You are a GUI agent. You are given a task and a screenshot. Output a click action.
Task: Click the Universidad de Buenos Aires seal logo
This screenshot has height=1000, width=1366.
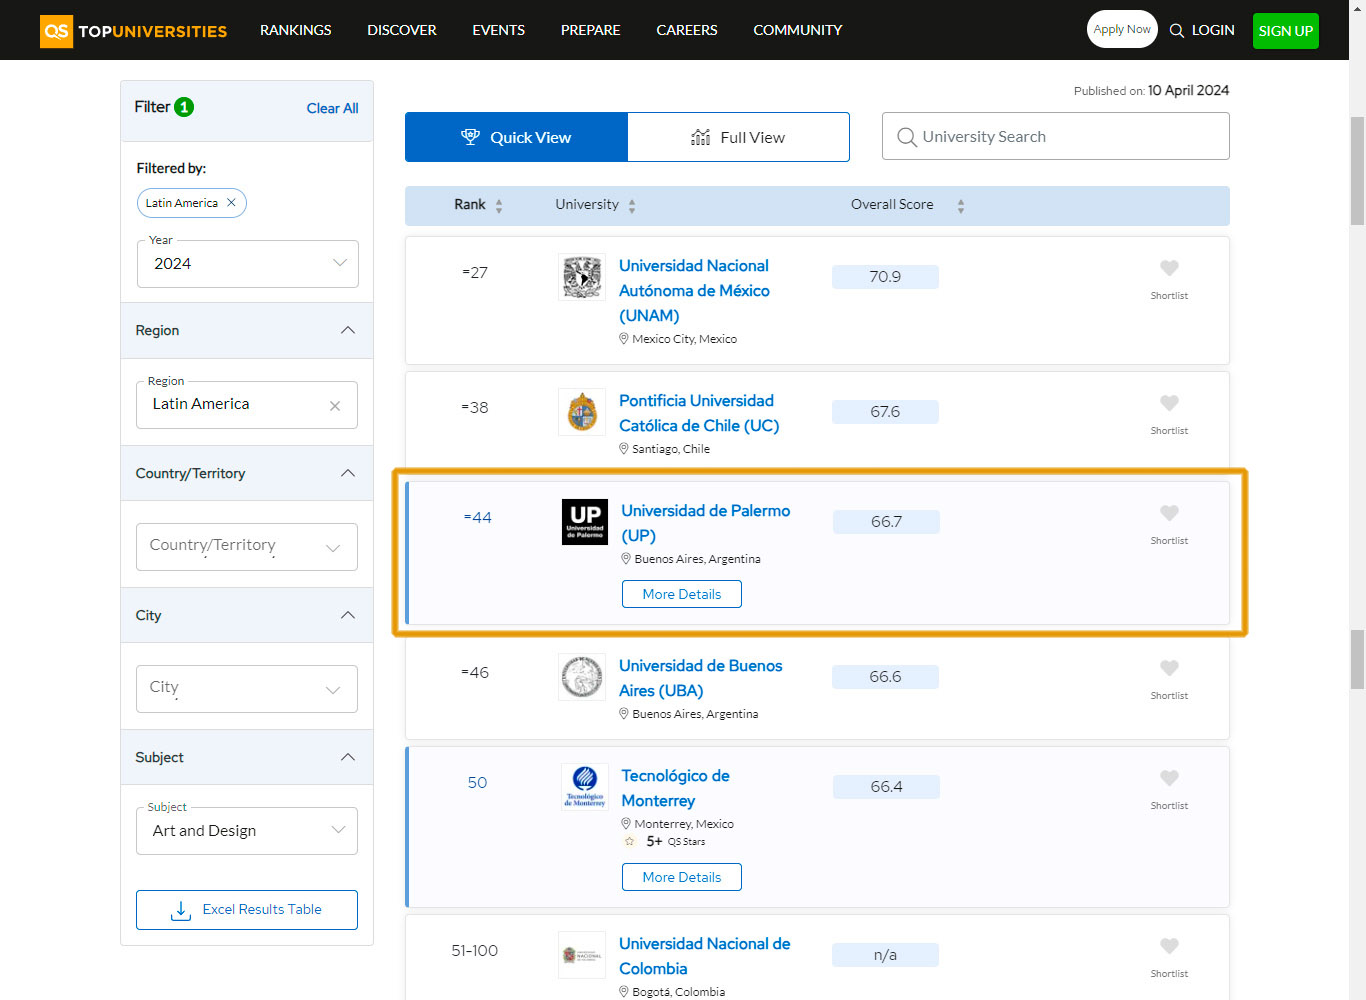pyautogui.click(x=582, y=677)
